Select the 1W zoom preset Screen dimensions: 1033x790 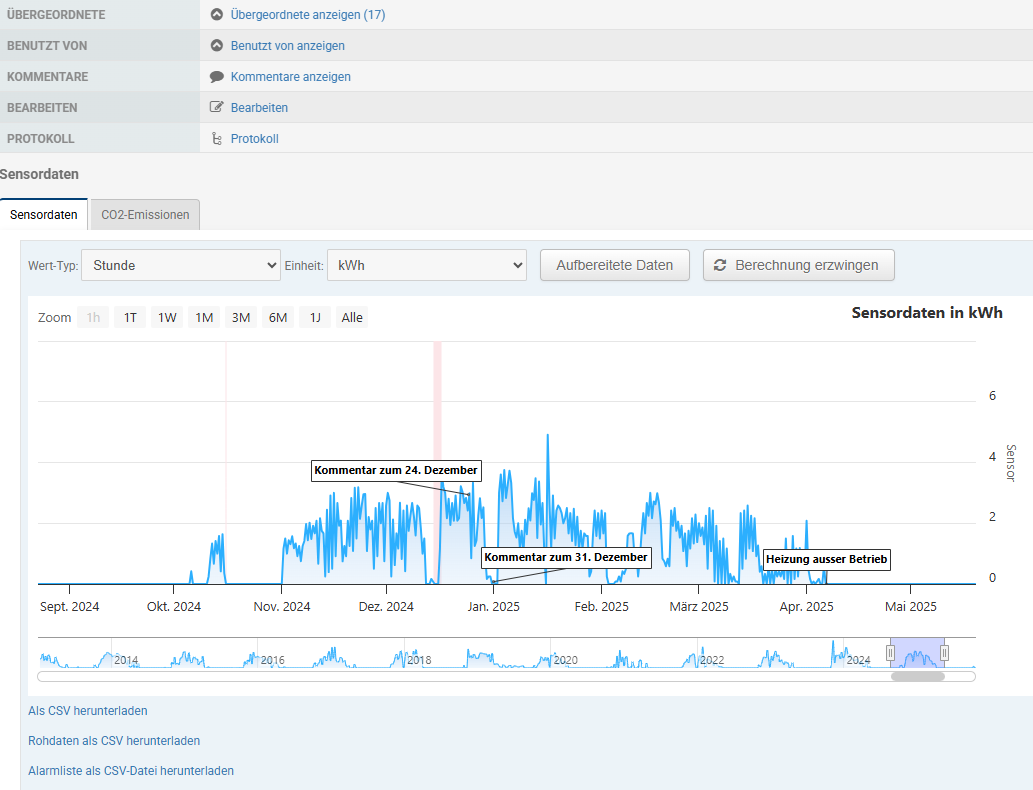pos(166,317)
